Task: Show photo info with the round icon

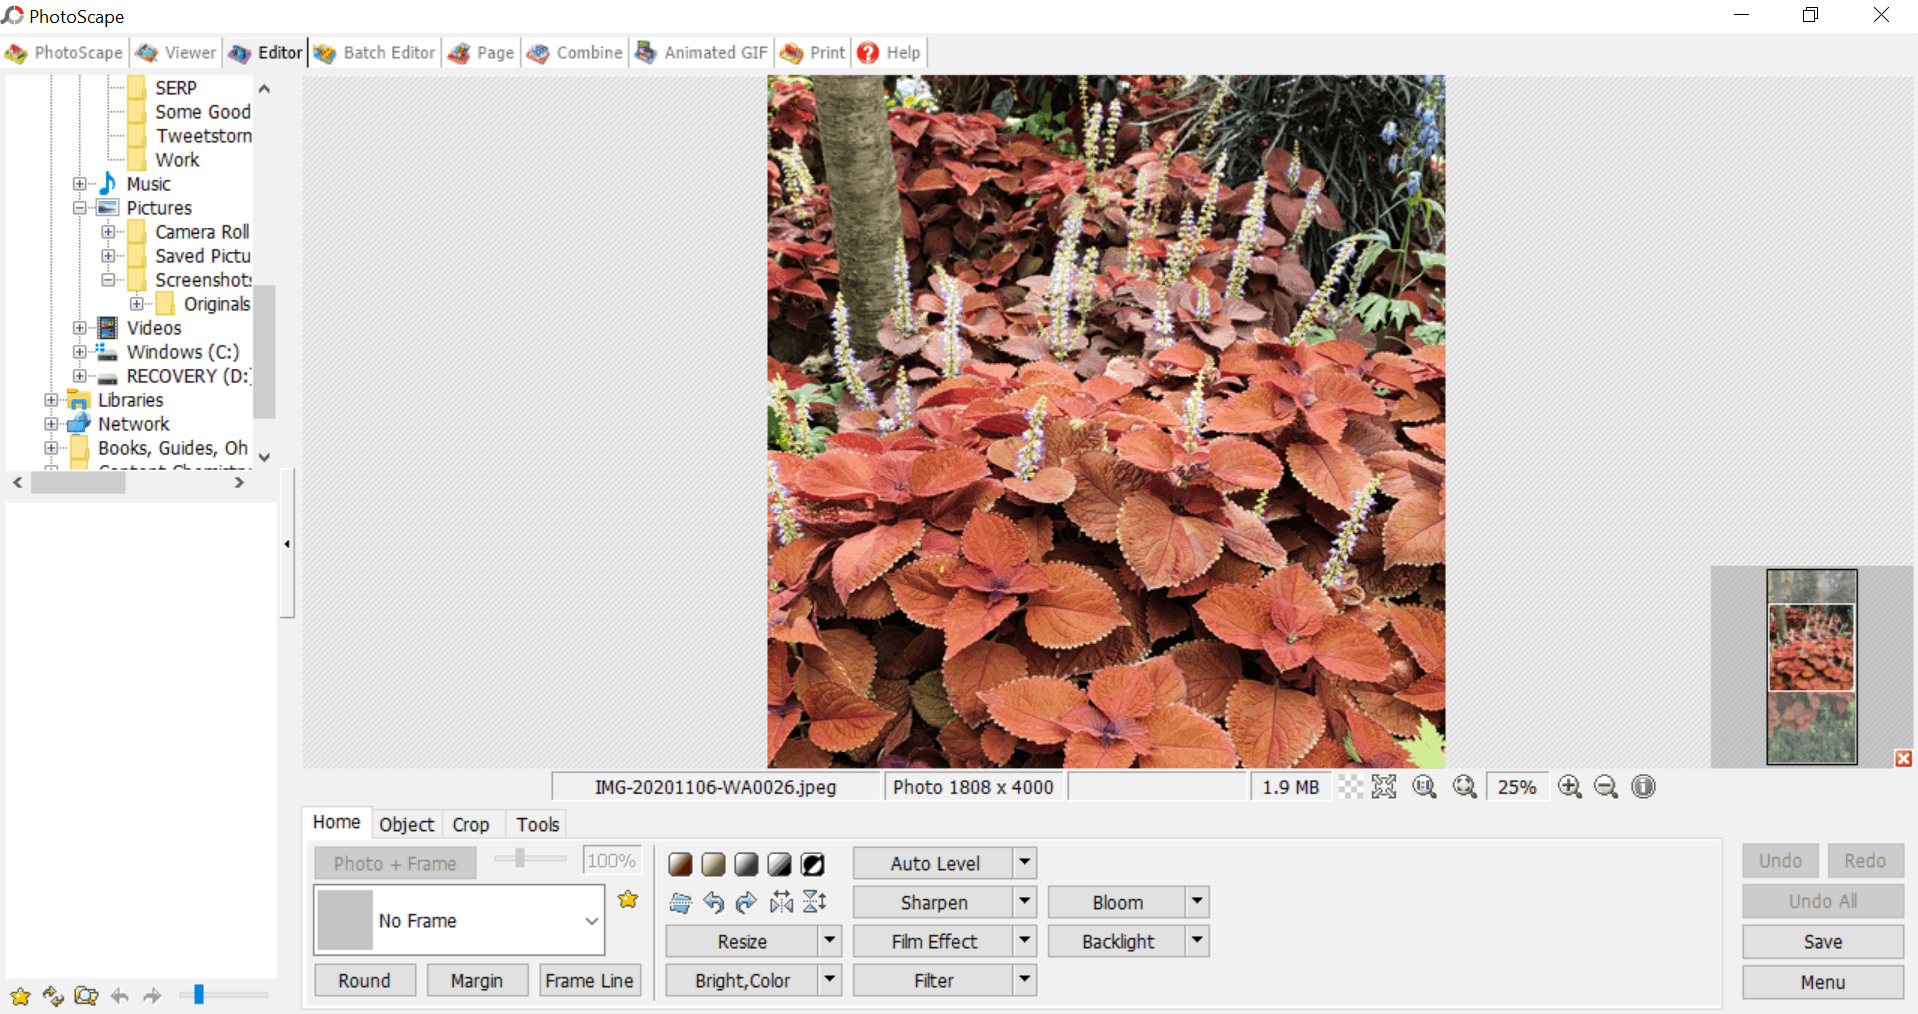Action: pyautogui.click(x=1643, y=787)
